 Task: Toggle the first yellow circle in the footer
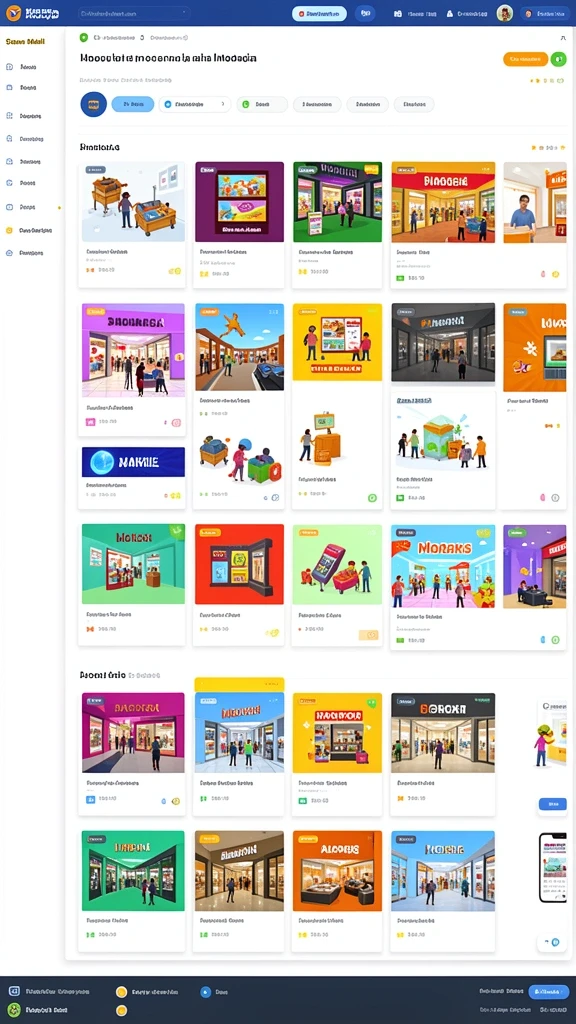(121, 992)
